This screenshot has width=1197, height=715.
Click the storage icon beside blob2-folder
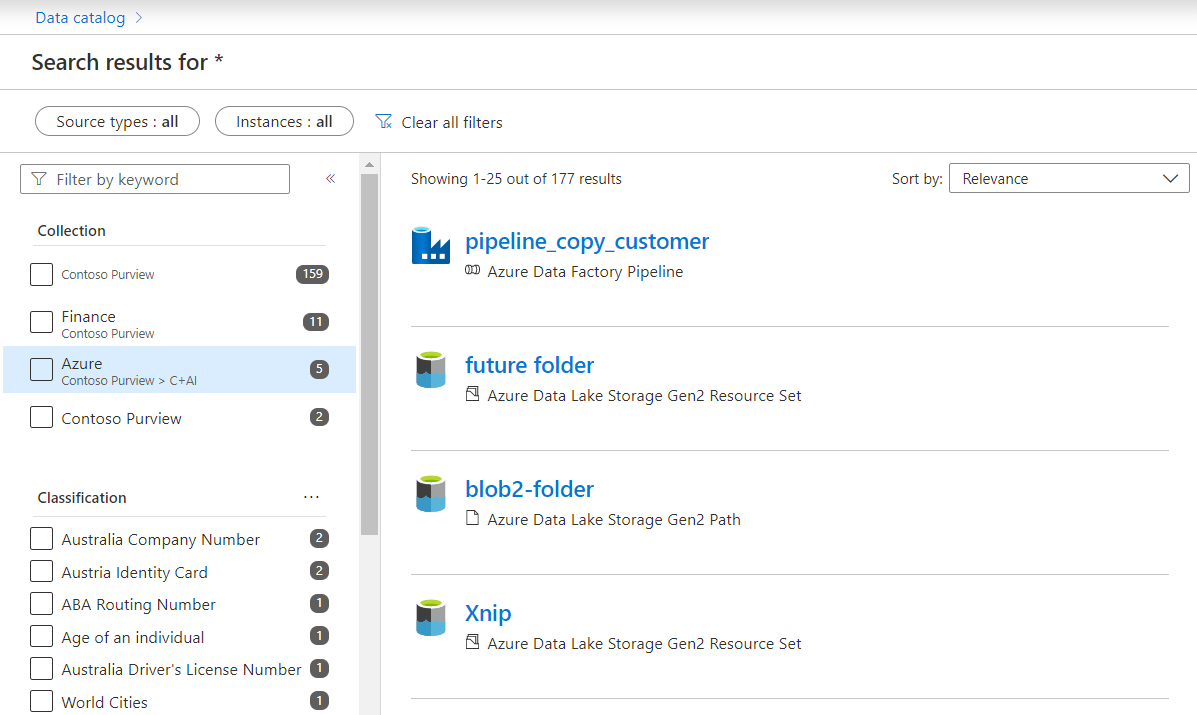tap(430, 492)
